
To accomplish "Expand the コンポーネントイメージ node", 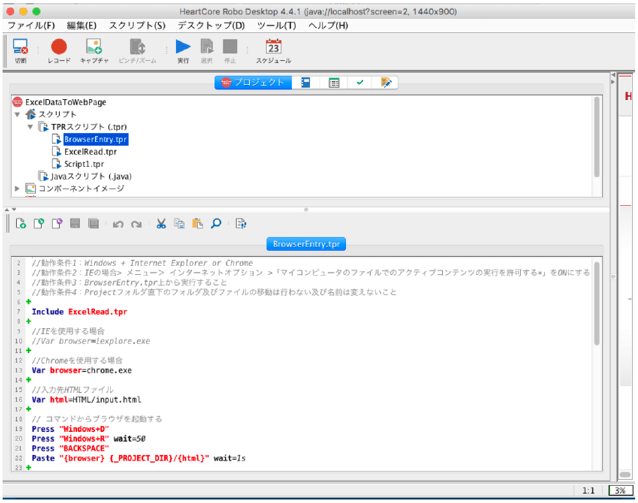I will click(17, 188).
